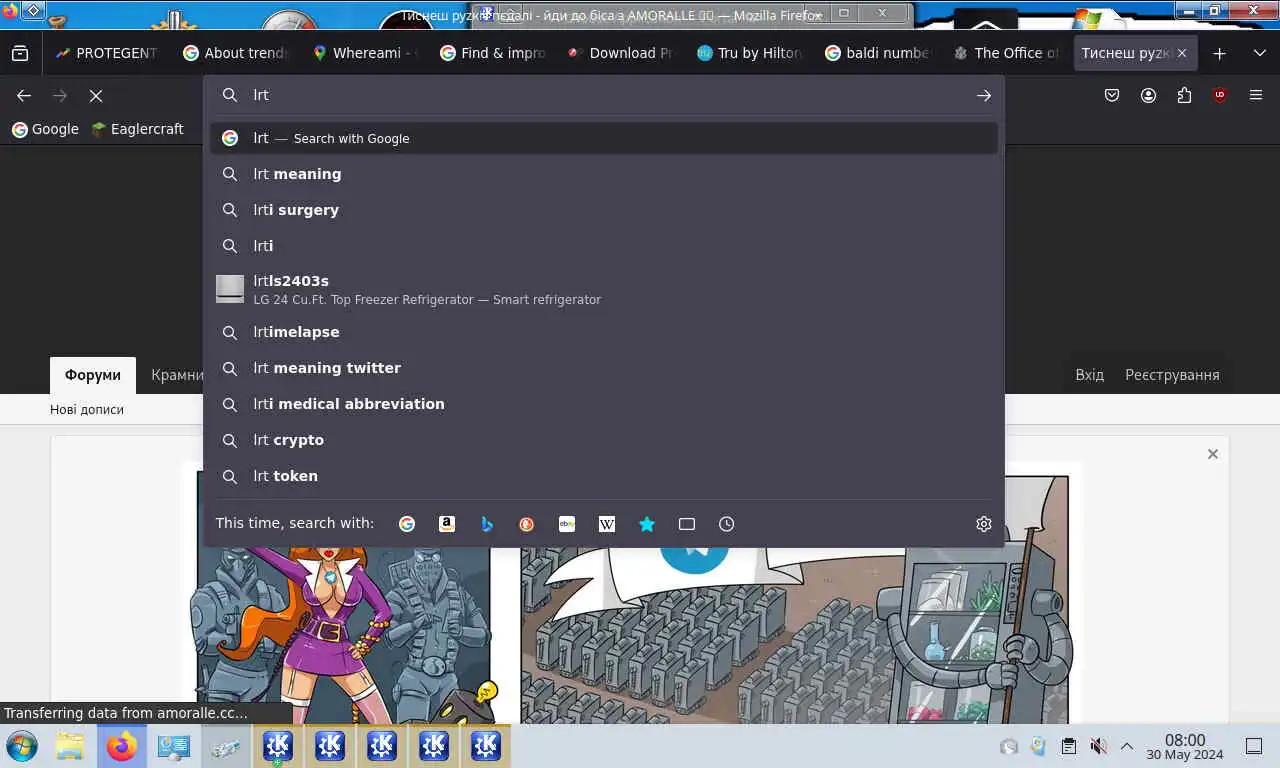The width and height of the screenshot is (1280, 768).
Task: Choose the 'lrt meaning twitter' suggestion
Action: click(604, 368)
